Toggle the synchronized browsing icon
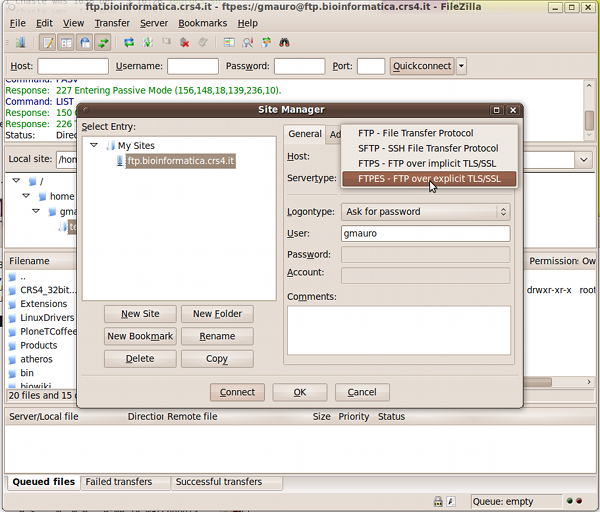Viewport: 600px width, 512px height. tap(266, 42)
